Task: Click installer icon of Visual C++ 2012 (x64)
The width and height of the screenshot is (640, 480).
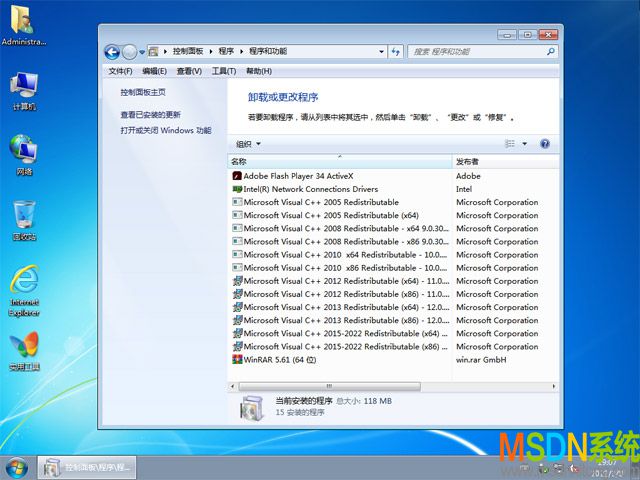Action: [x=238, y=281]
